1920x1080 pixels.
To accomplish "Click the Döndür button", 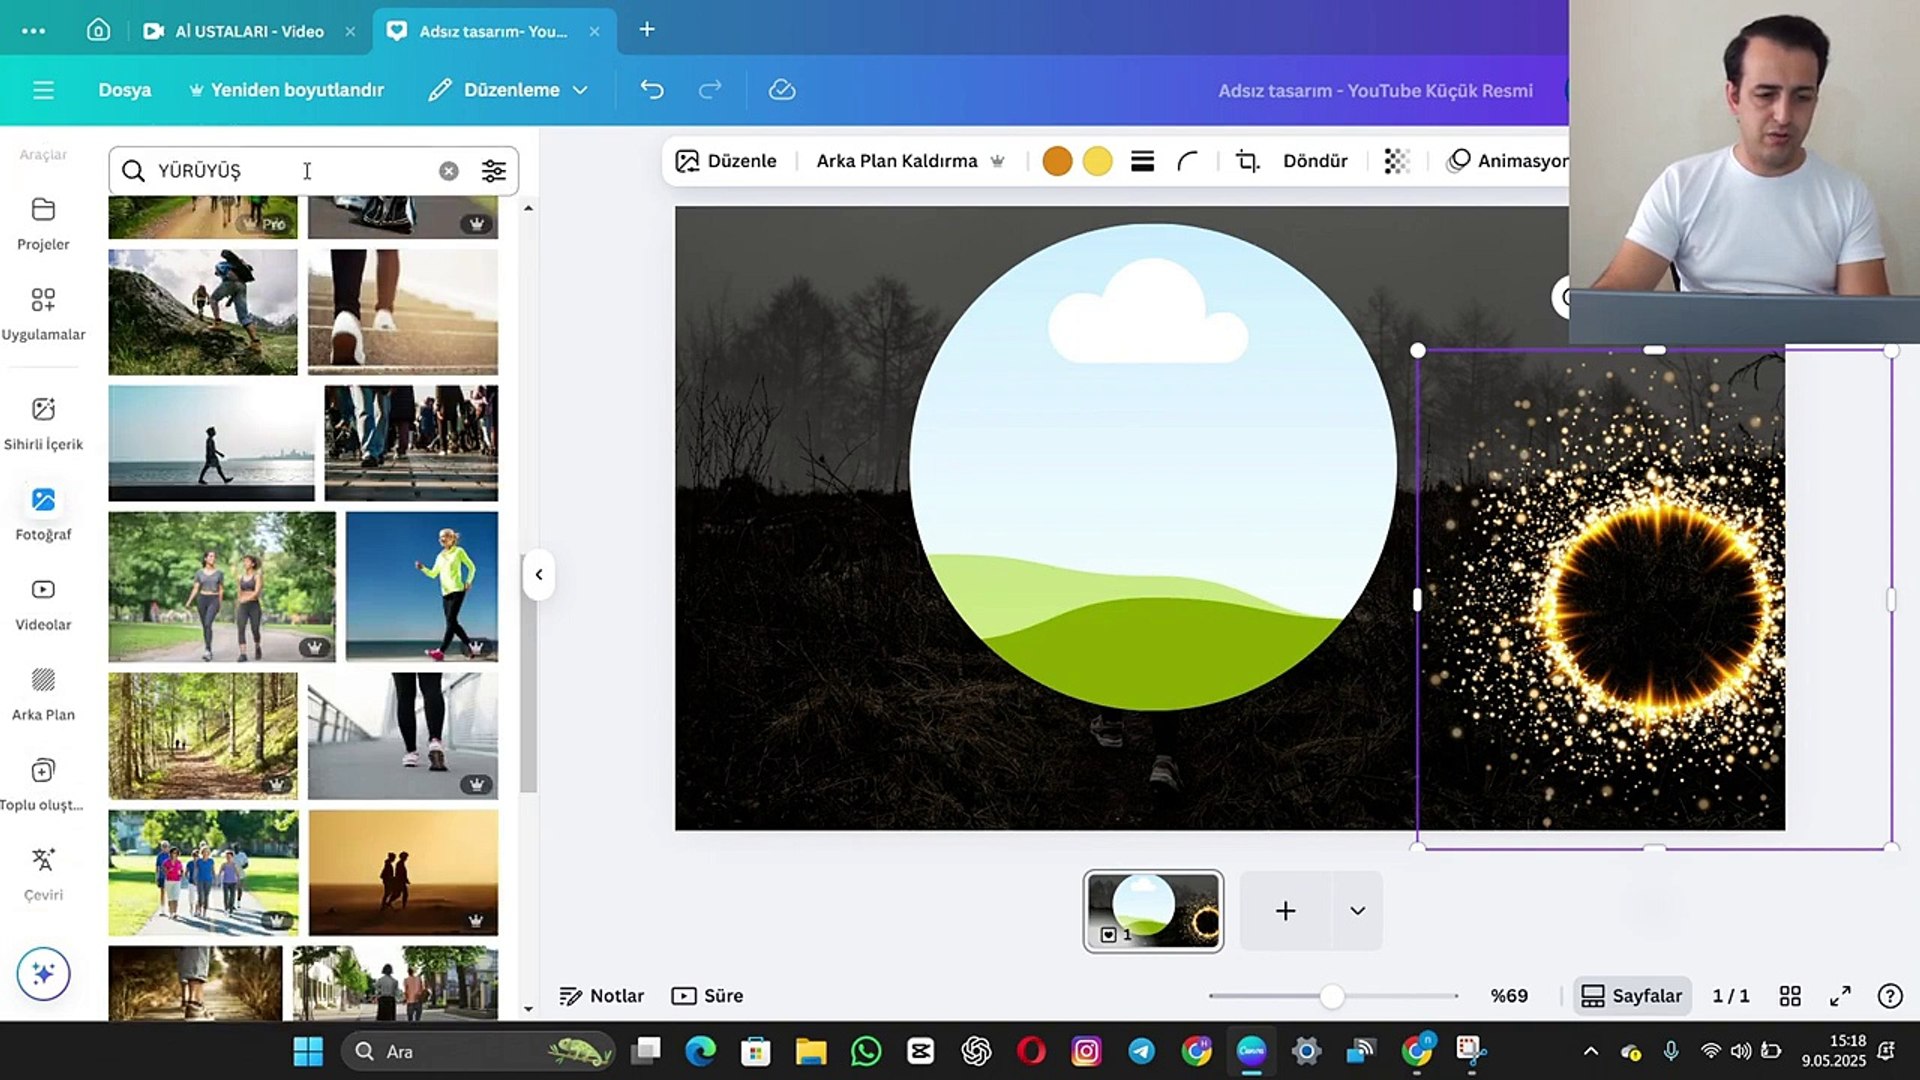I will (1314, 161).
